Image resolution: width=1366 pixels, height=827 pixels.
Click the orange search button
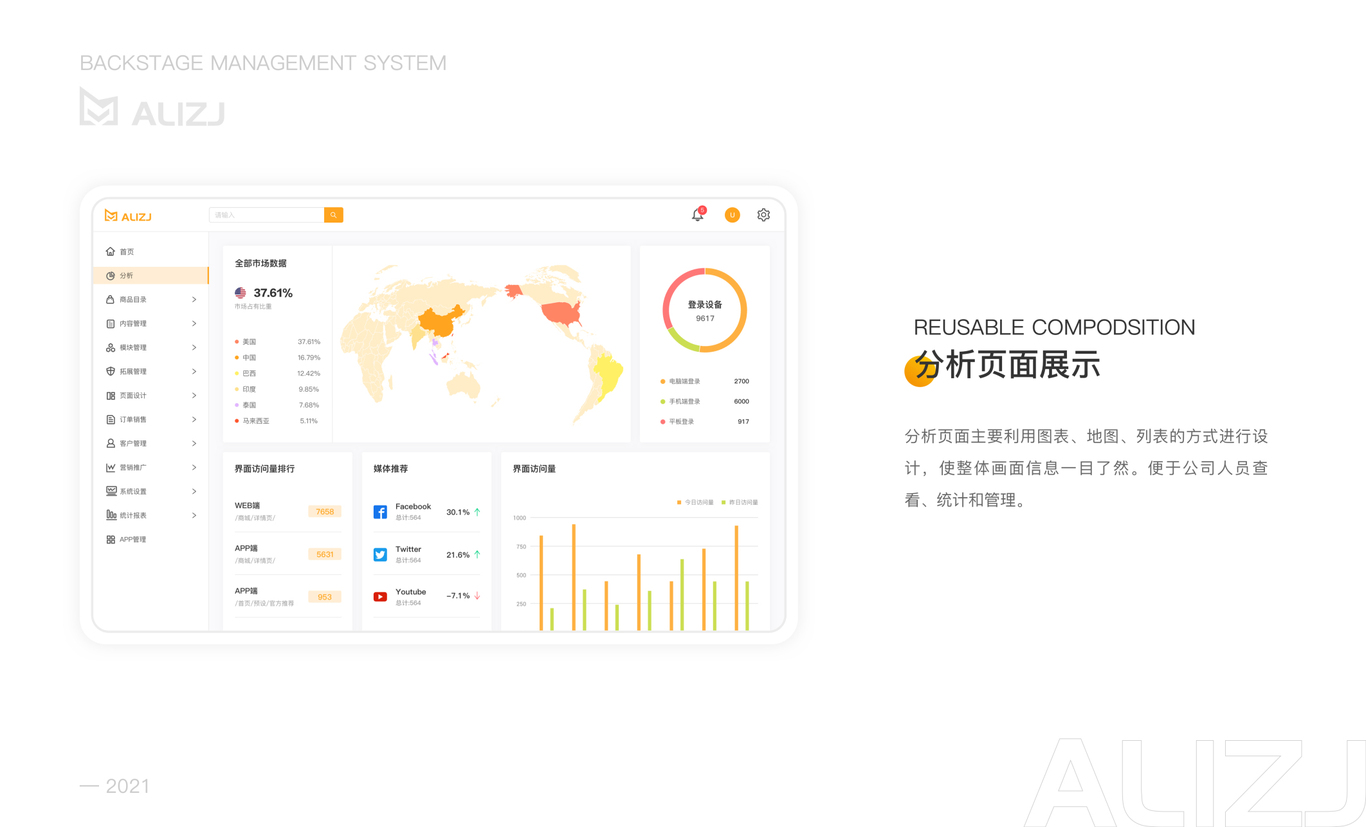[x=333, y=215]
